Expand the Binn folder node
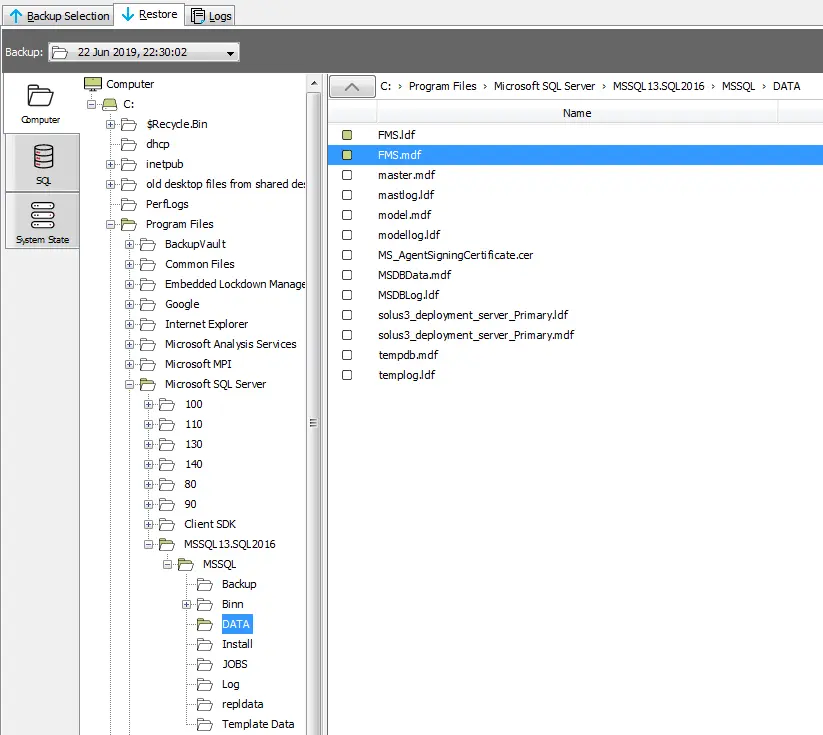This screenshot has width=823, height=735. coord(187,604)
